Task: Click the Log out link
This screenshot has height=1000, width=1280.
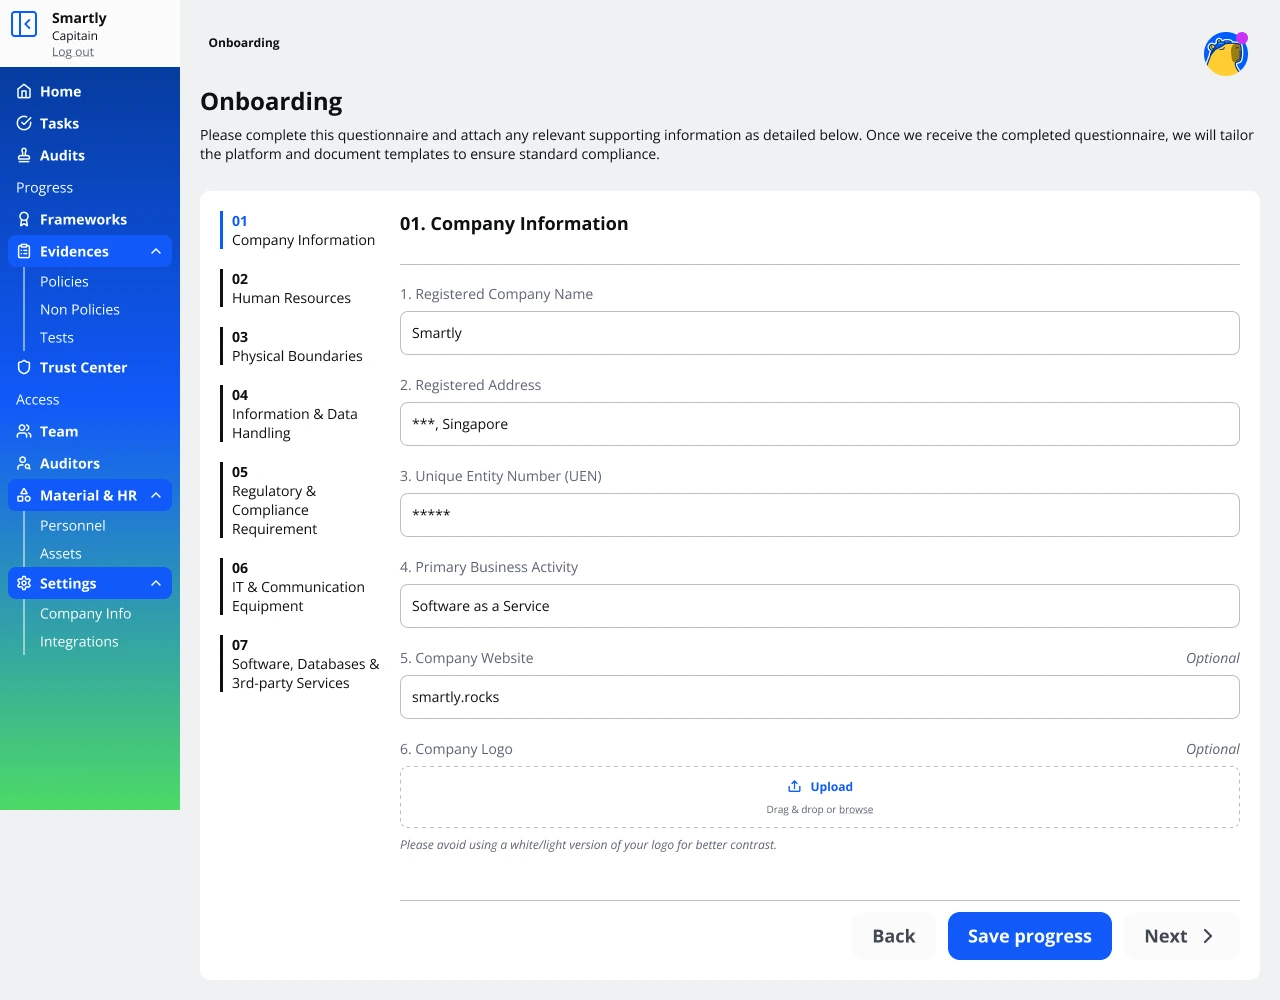Action: coord(73,53)
